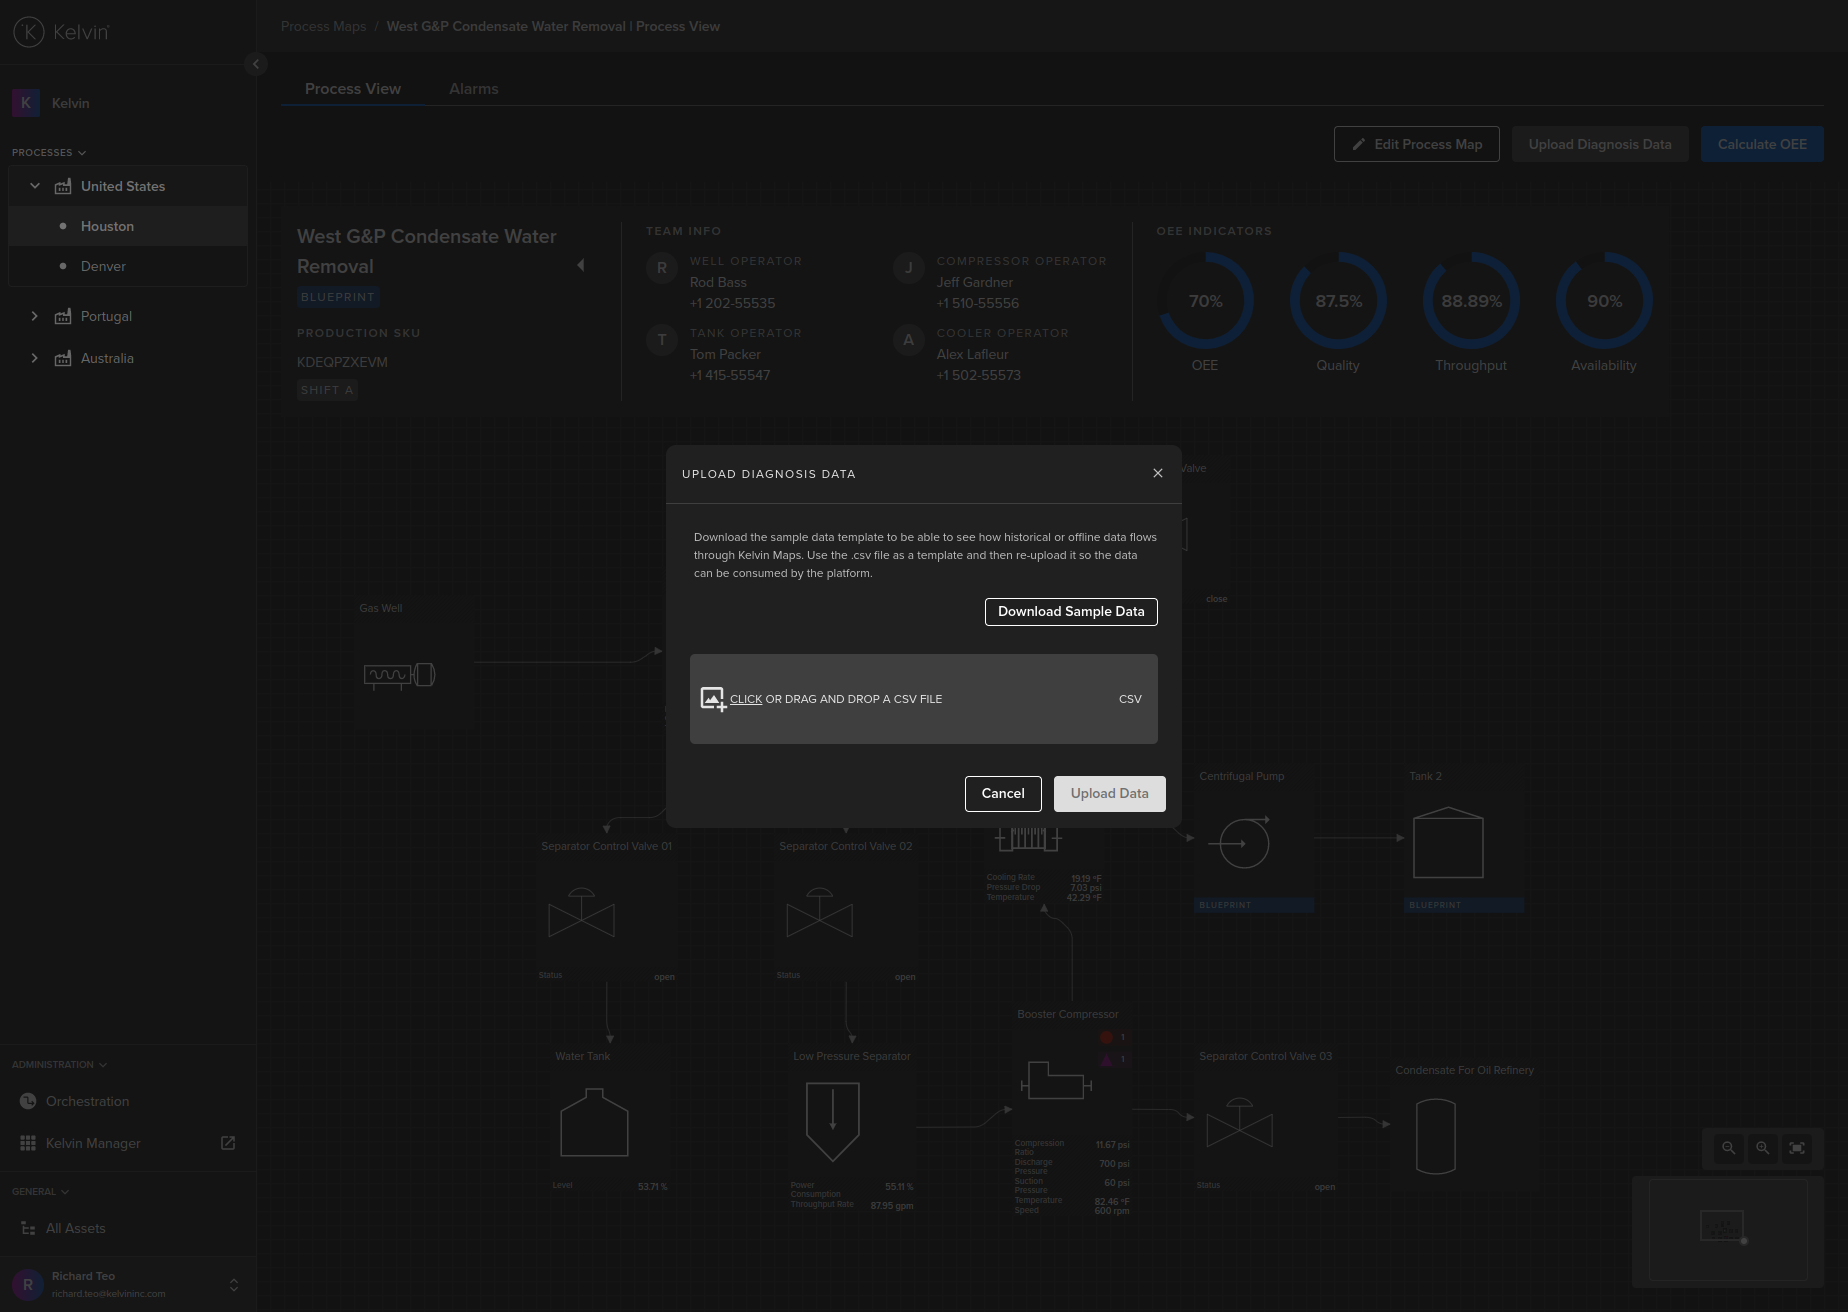The image size is (1848, 1312).
Task: Click the zoom in magnifier icon
Action: coord(1762,1148)
